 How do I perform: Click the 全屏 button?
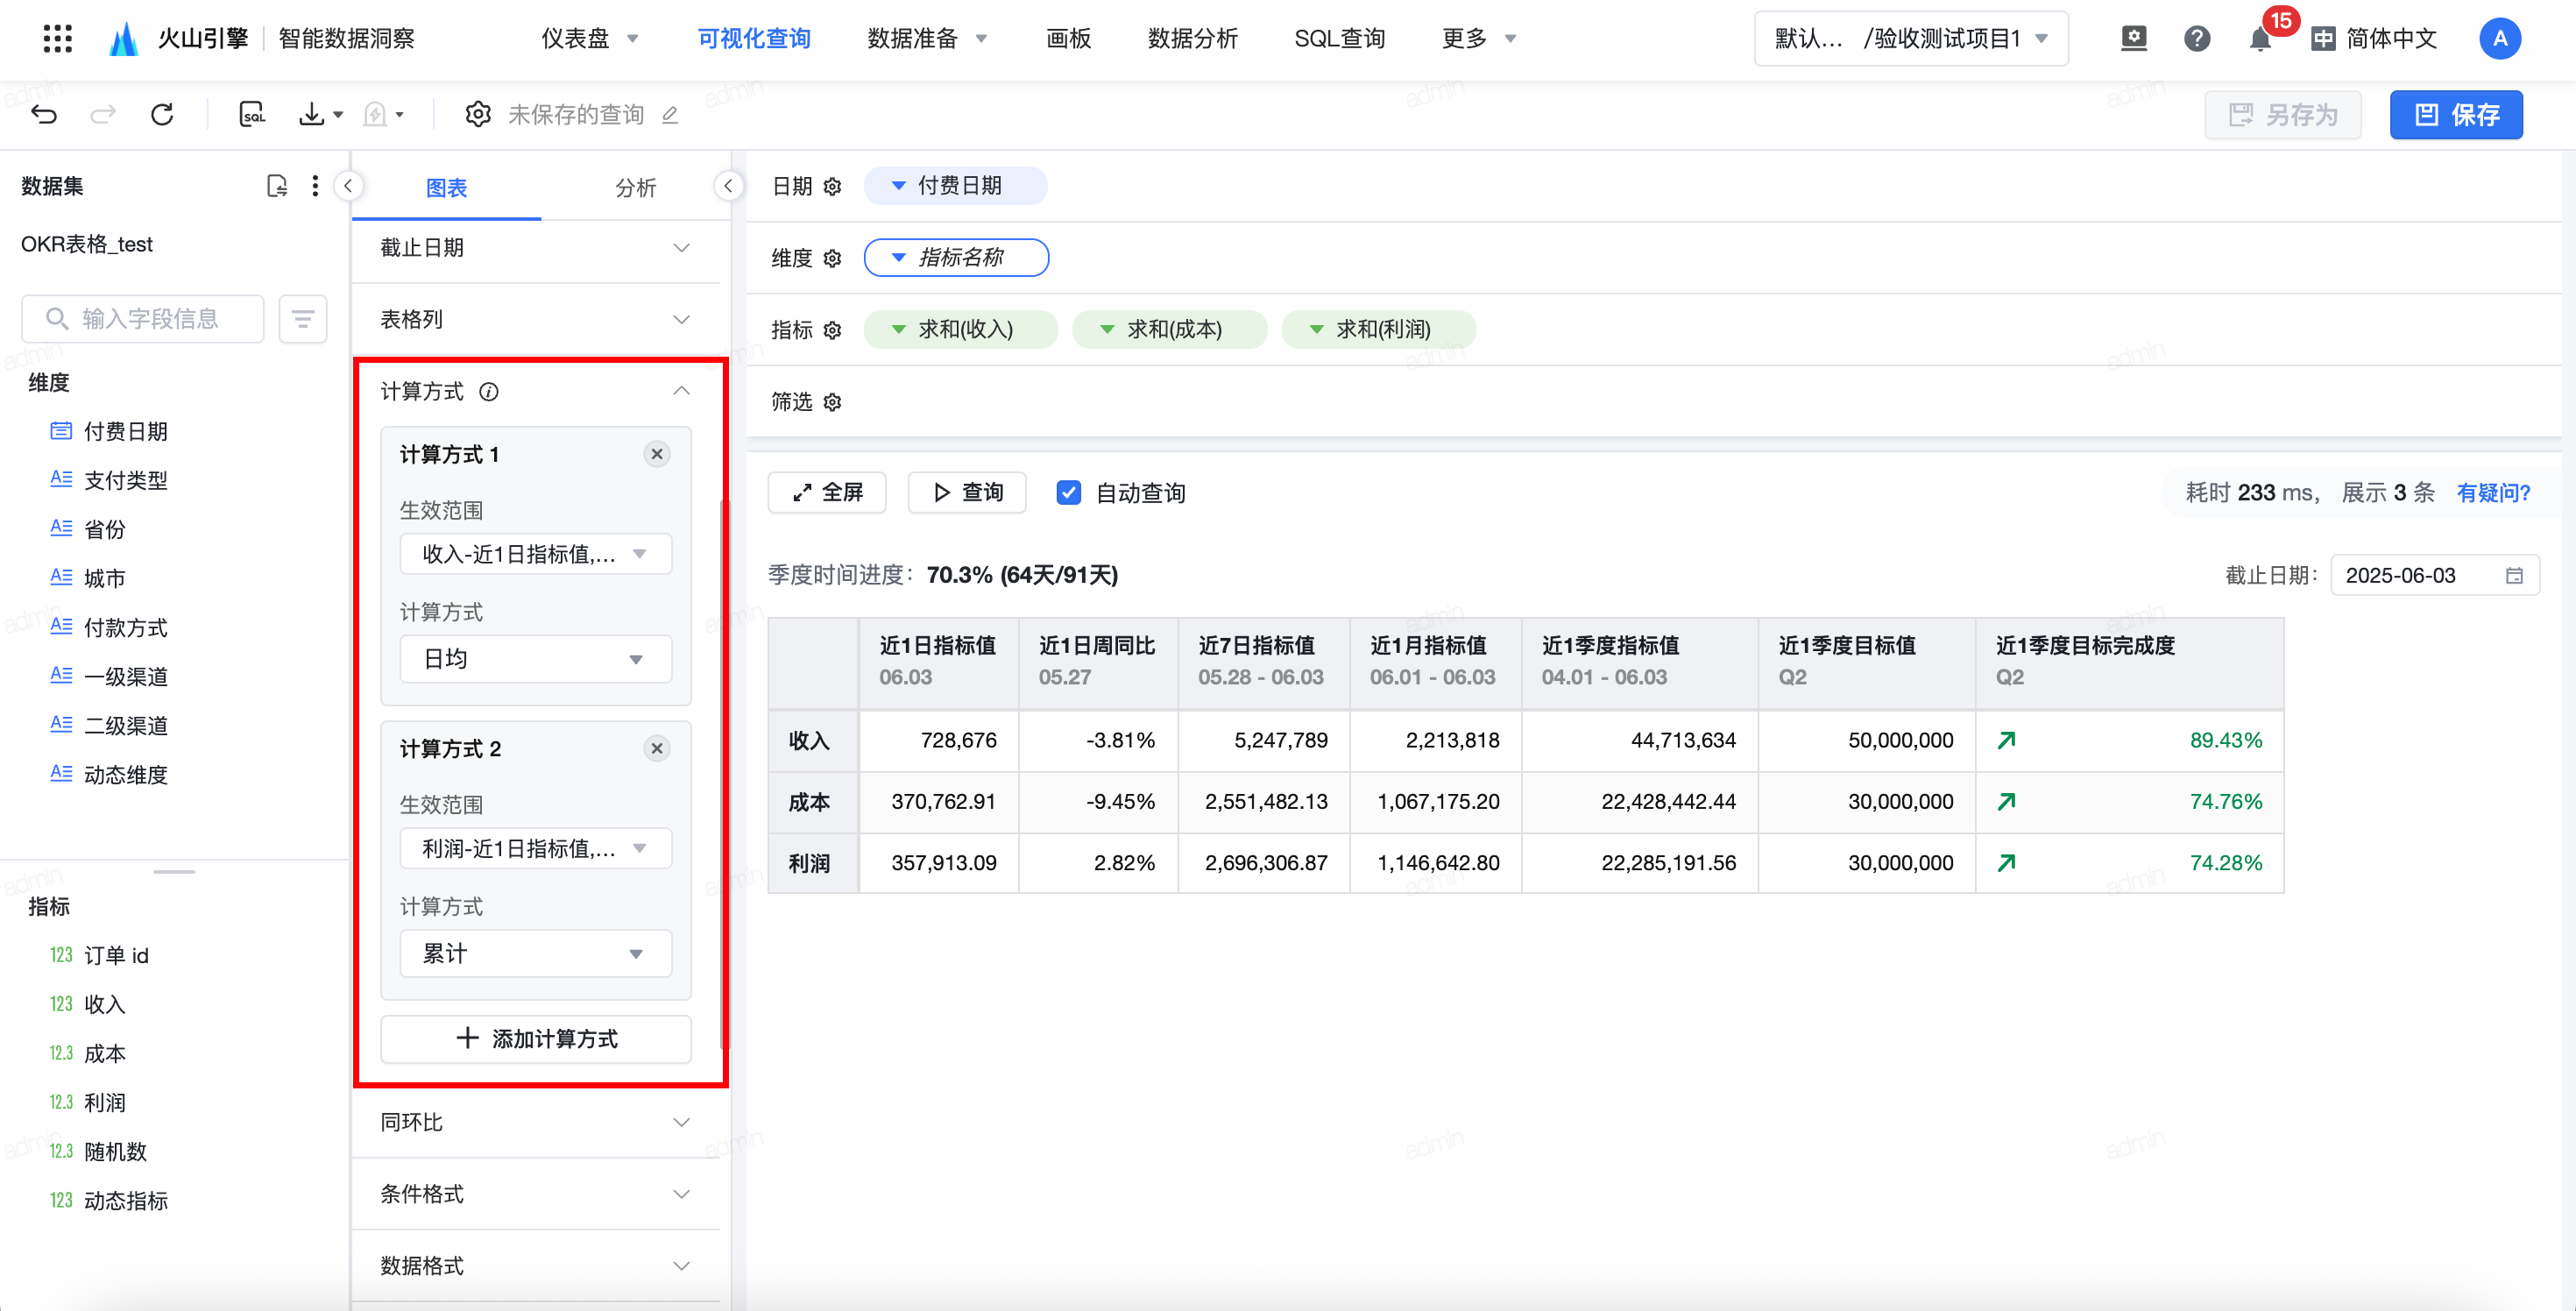click(x=827, y=492)
